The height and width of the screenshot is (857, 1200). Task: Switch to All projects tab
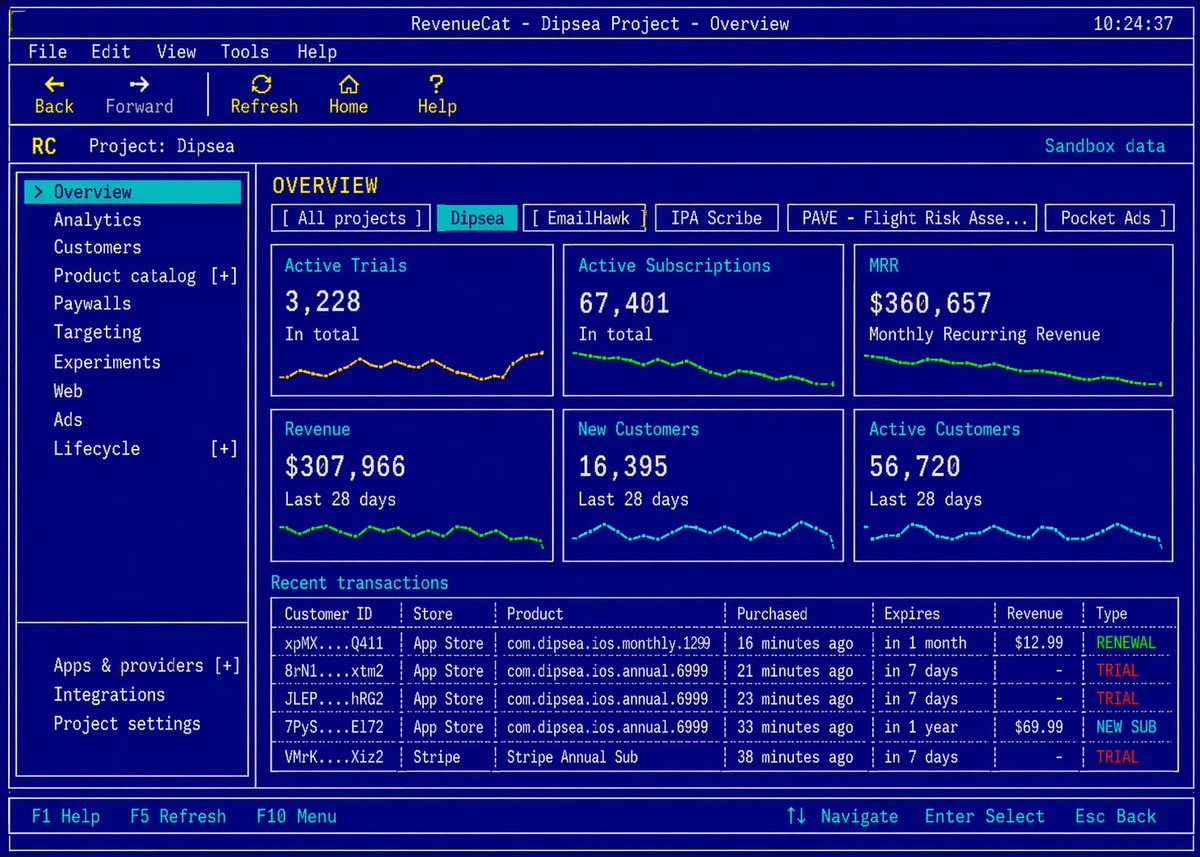tap(351, 218)
